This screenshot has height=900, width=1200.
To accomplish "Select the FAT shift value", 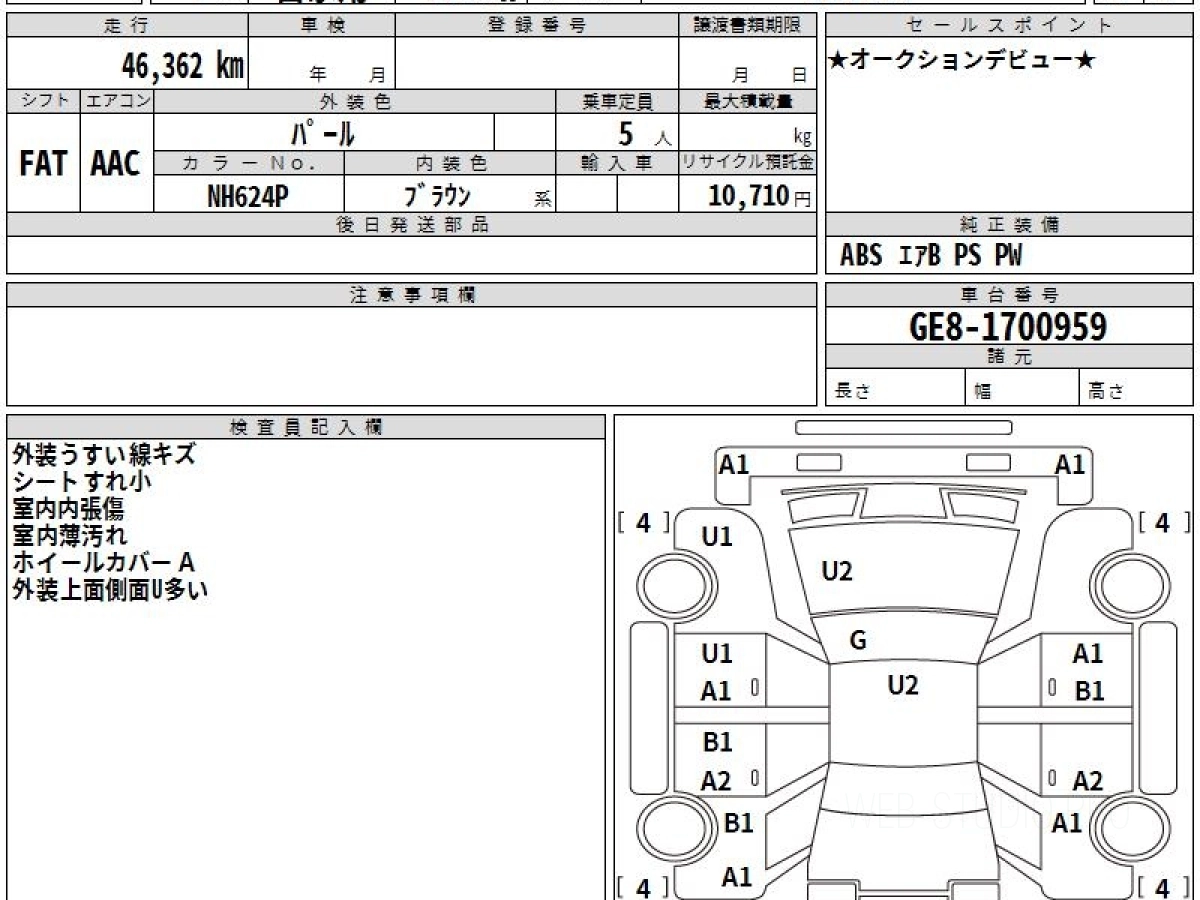I will 43,164.
